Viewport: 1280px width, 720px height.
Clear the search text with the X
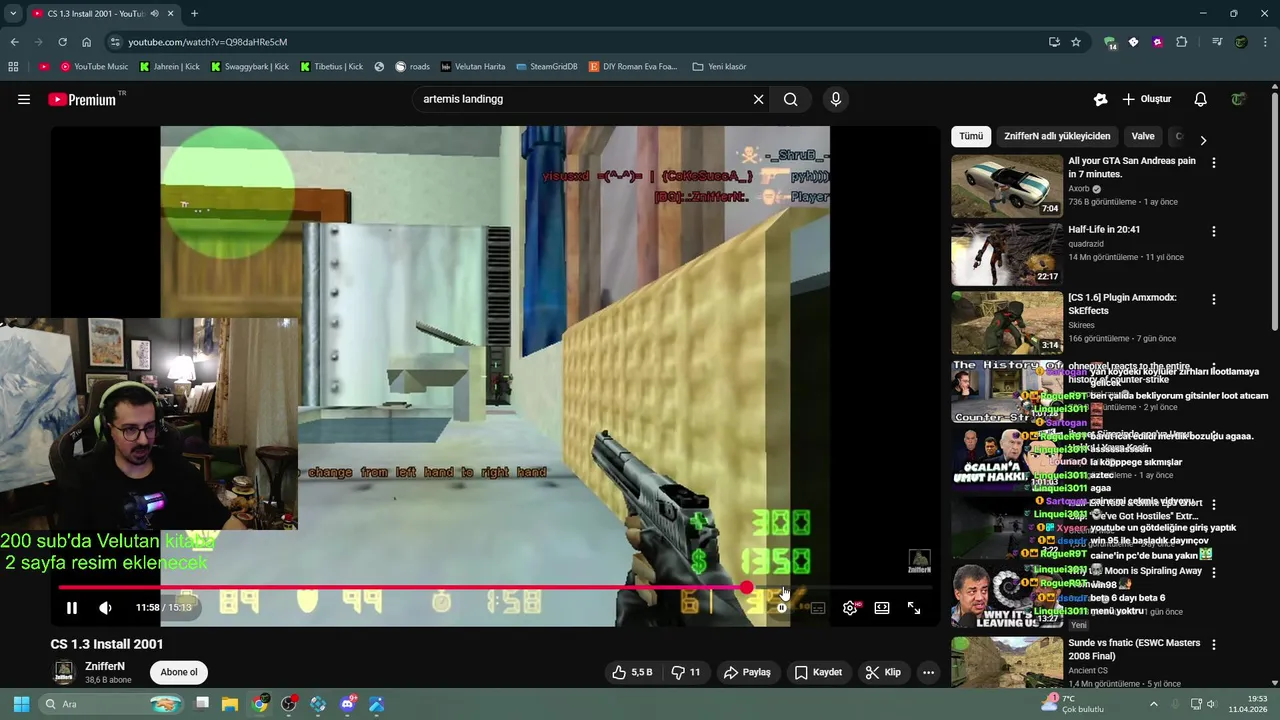coord(758,99)
